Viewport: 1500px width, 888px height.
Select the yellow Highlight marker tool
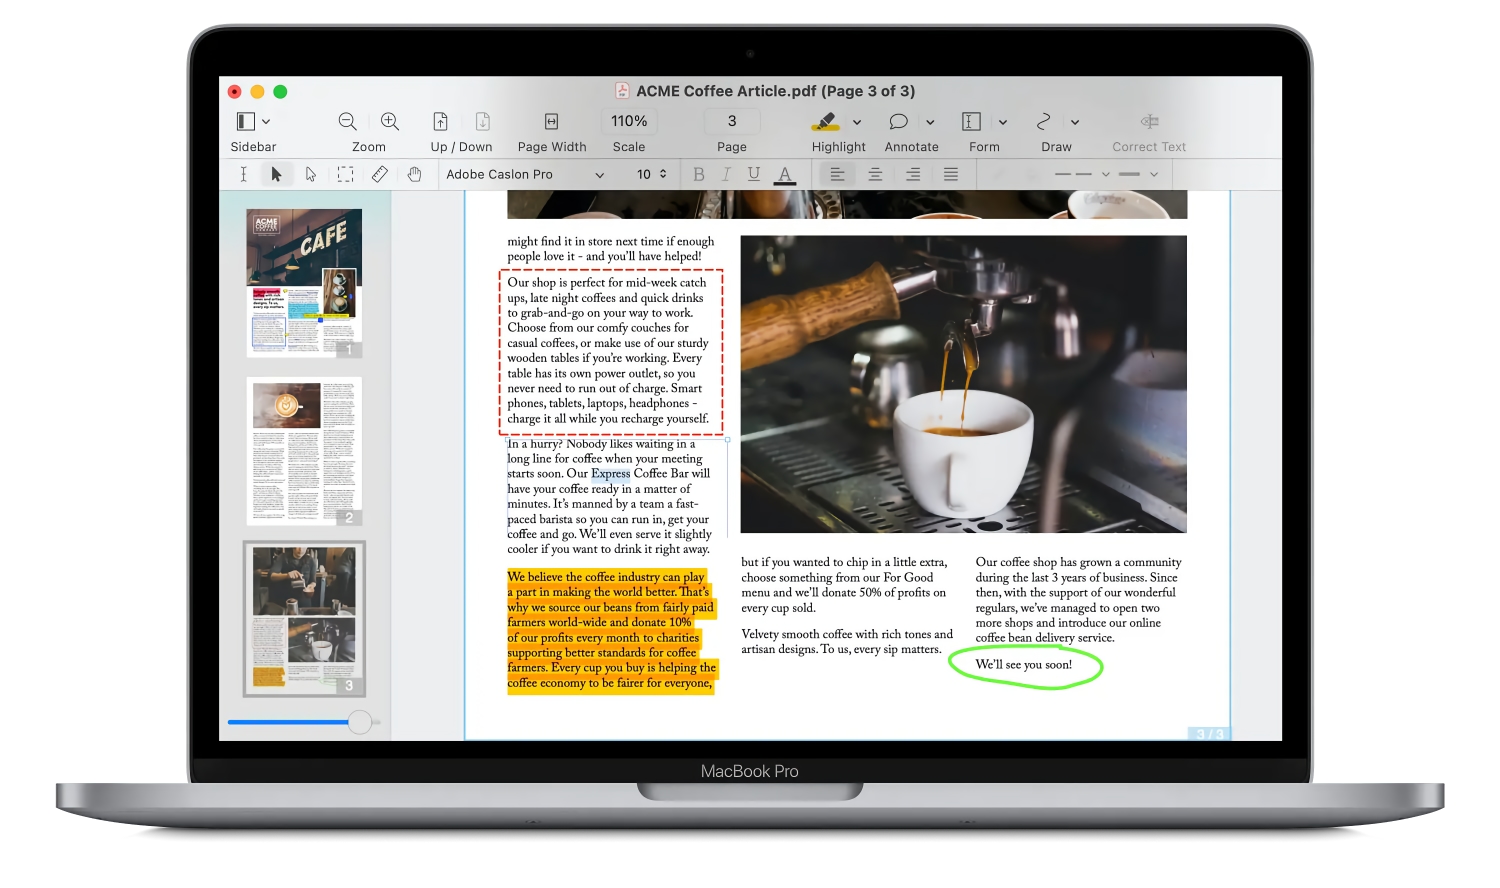pyautogui.click(x=824, y=121)
